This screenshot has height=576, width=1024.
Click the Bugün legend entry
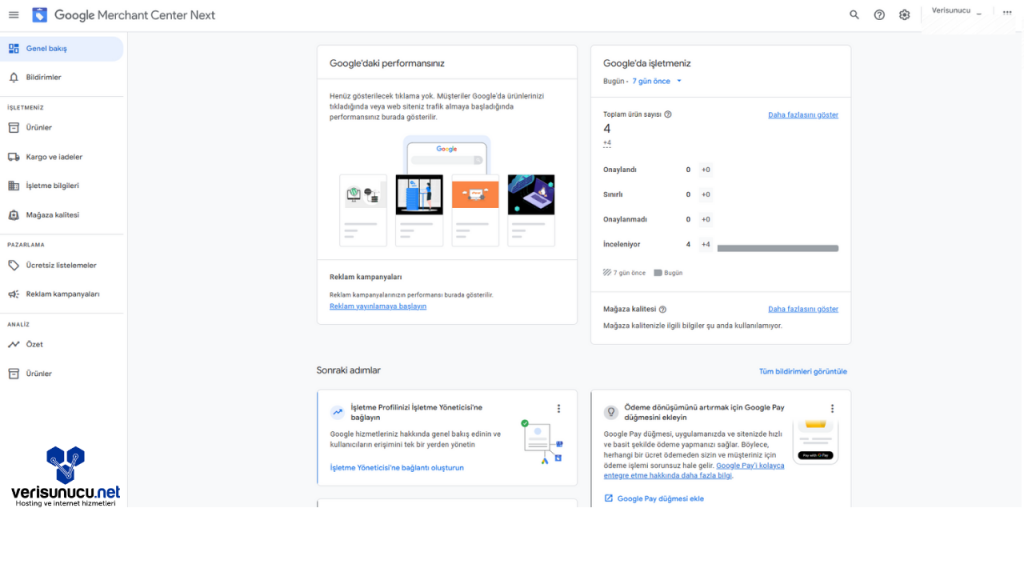pos(668,273)
